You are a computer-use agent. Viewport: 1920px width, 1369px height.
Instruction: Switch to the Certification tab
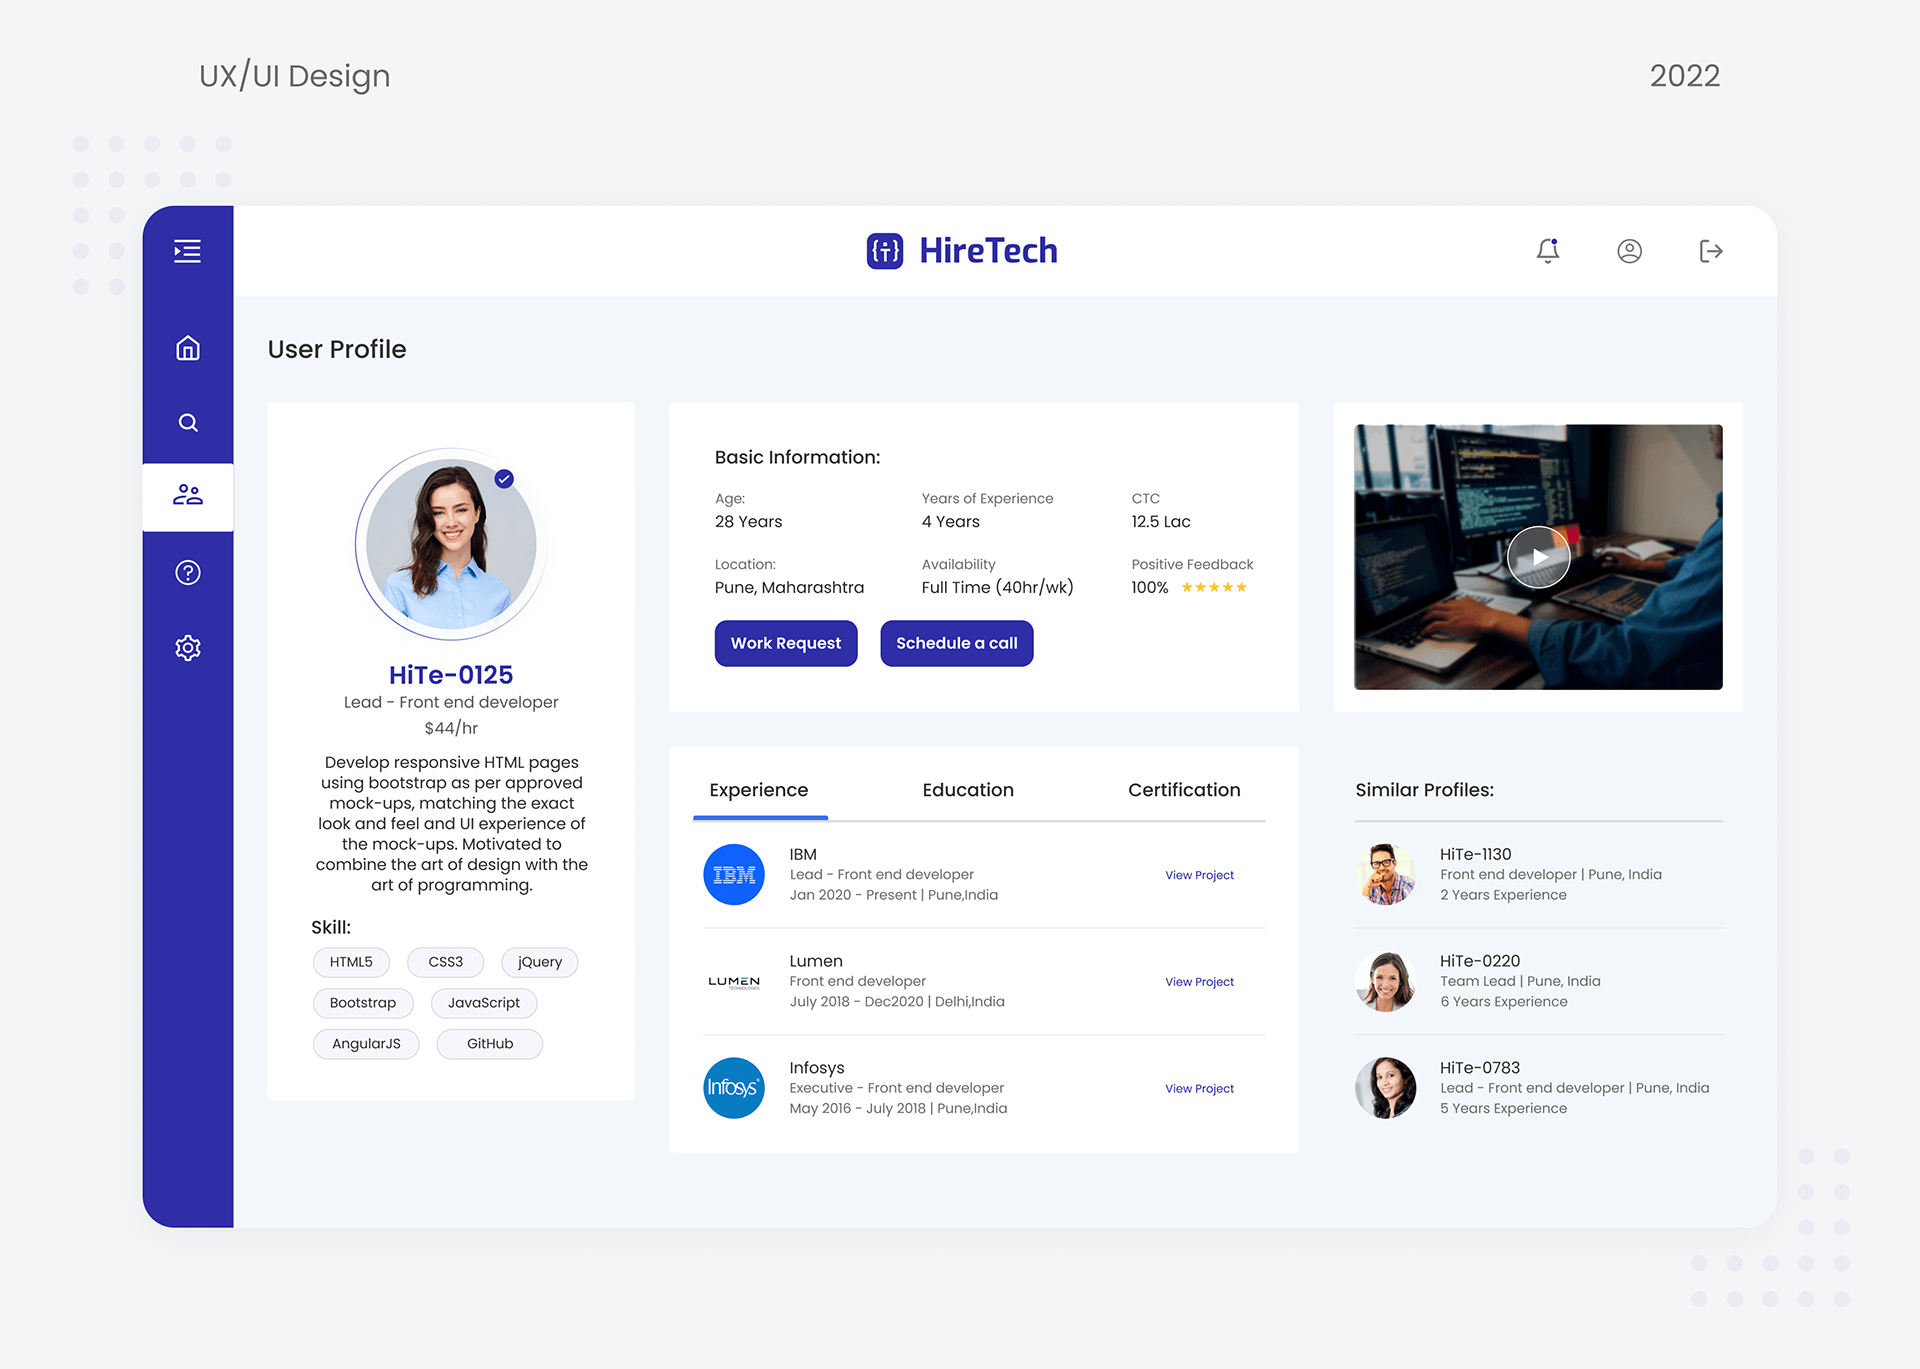coord(1183,790)
